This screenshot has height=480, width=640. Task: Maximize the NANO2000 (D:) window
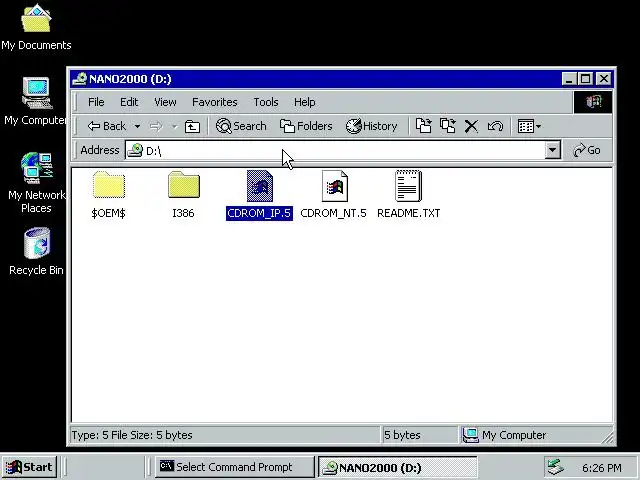tap(586, 79)
